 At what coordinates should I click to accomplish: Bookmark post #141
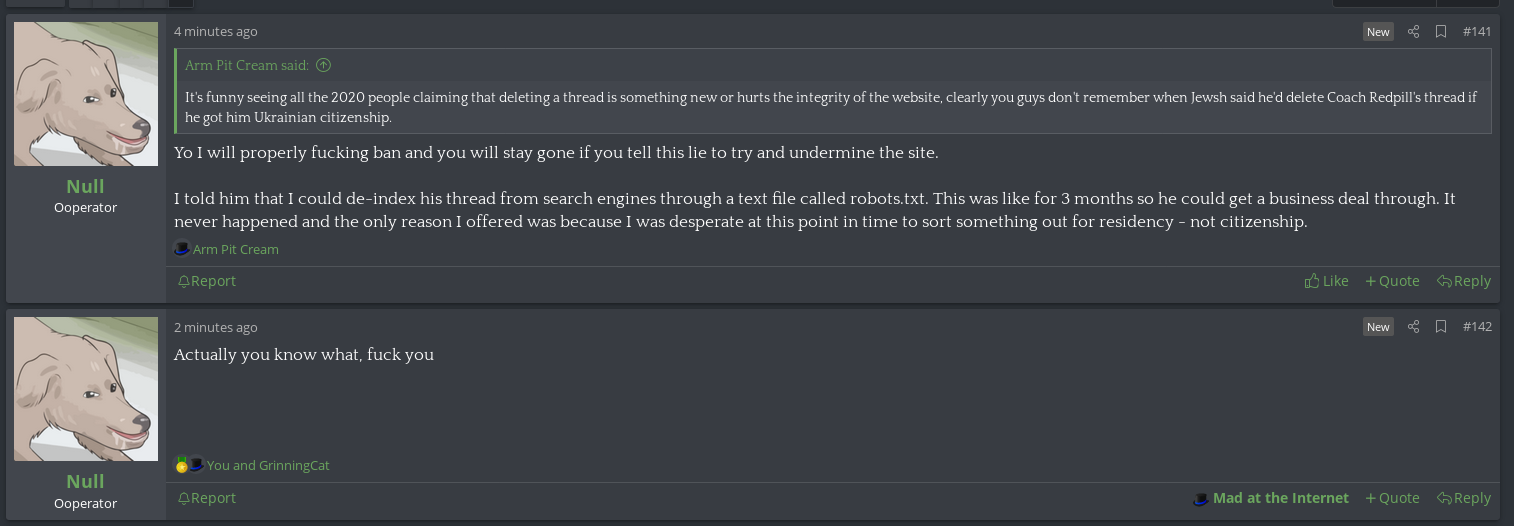click(1441, 32)
